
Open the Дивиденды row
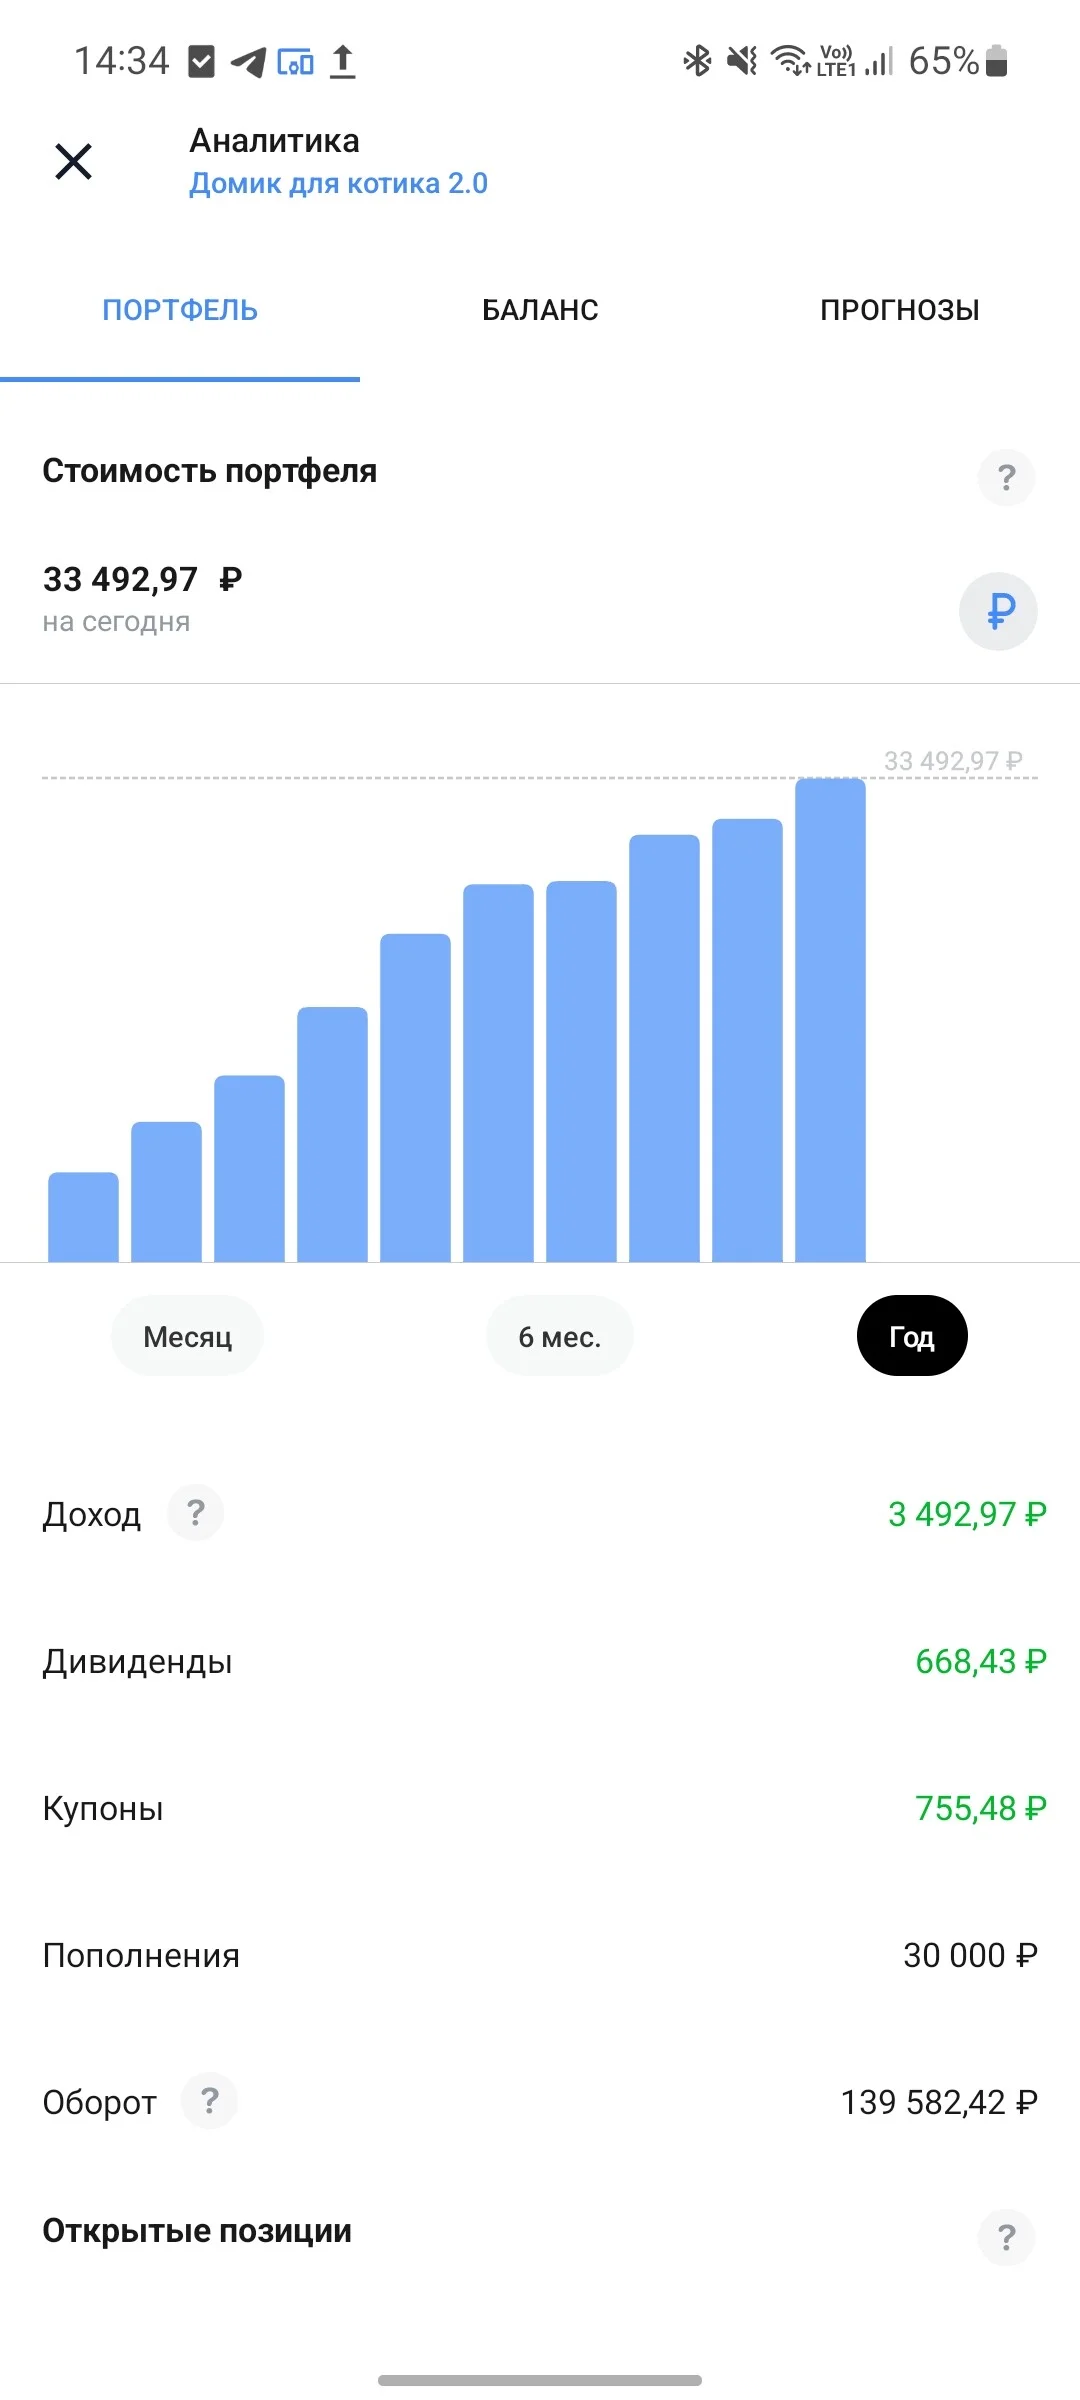tap(540, 1661)
